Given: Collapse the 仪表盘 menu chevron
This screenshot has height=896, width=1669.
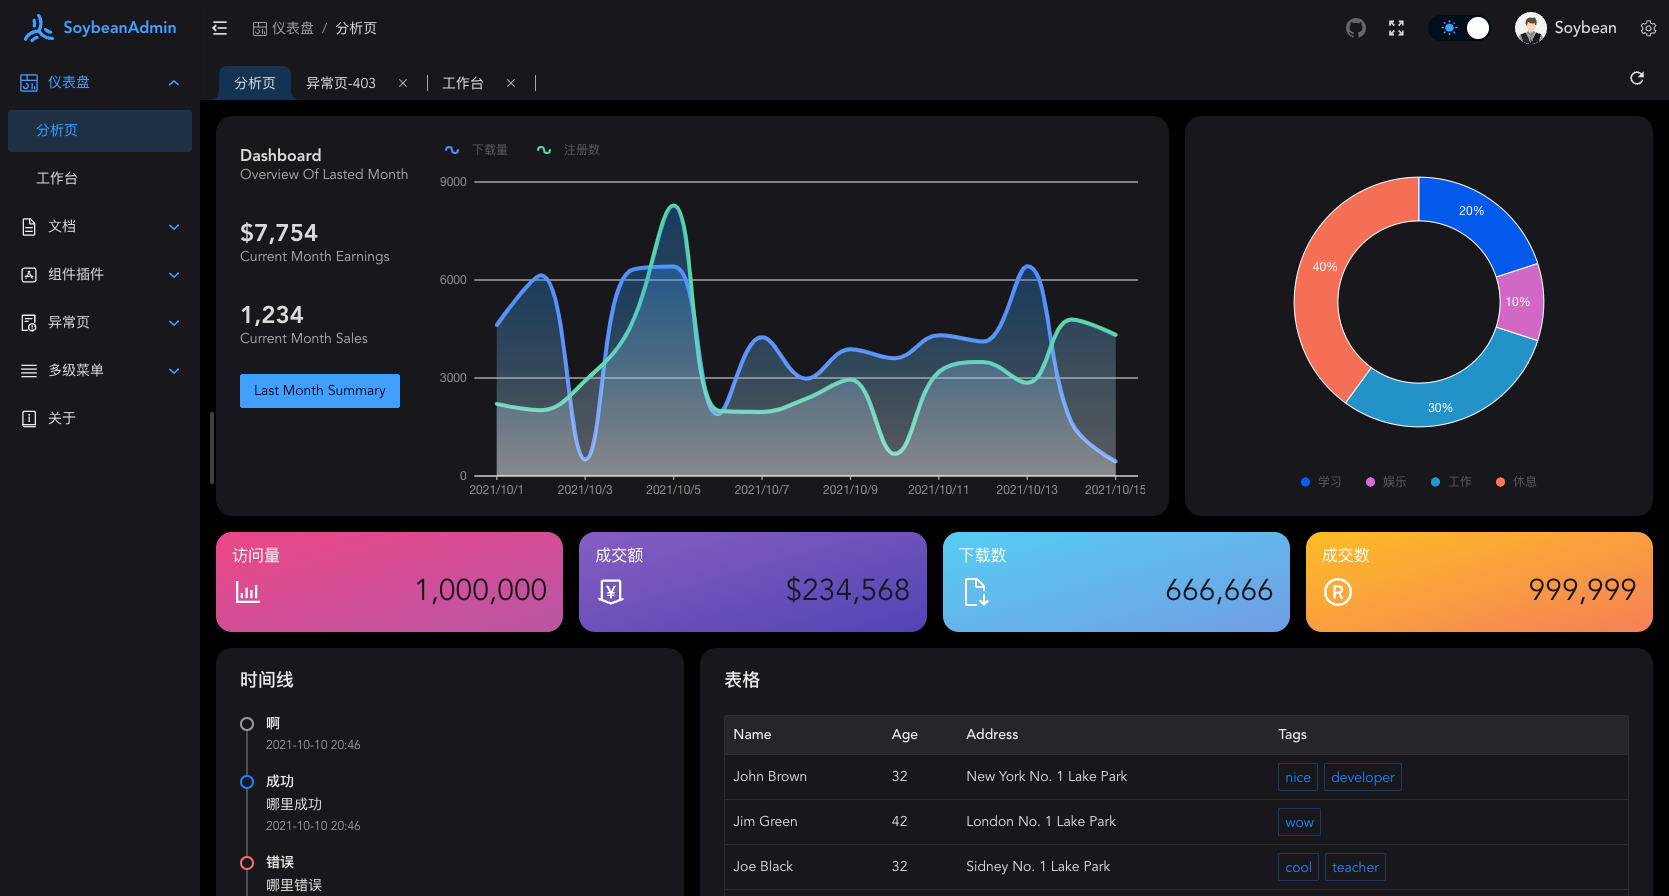Looking at the screenshot, I should click(x=174, y=83).
